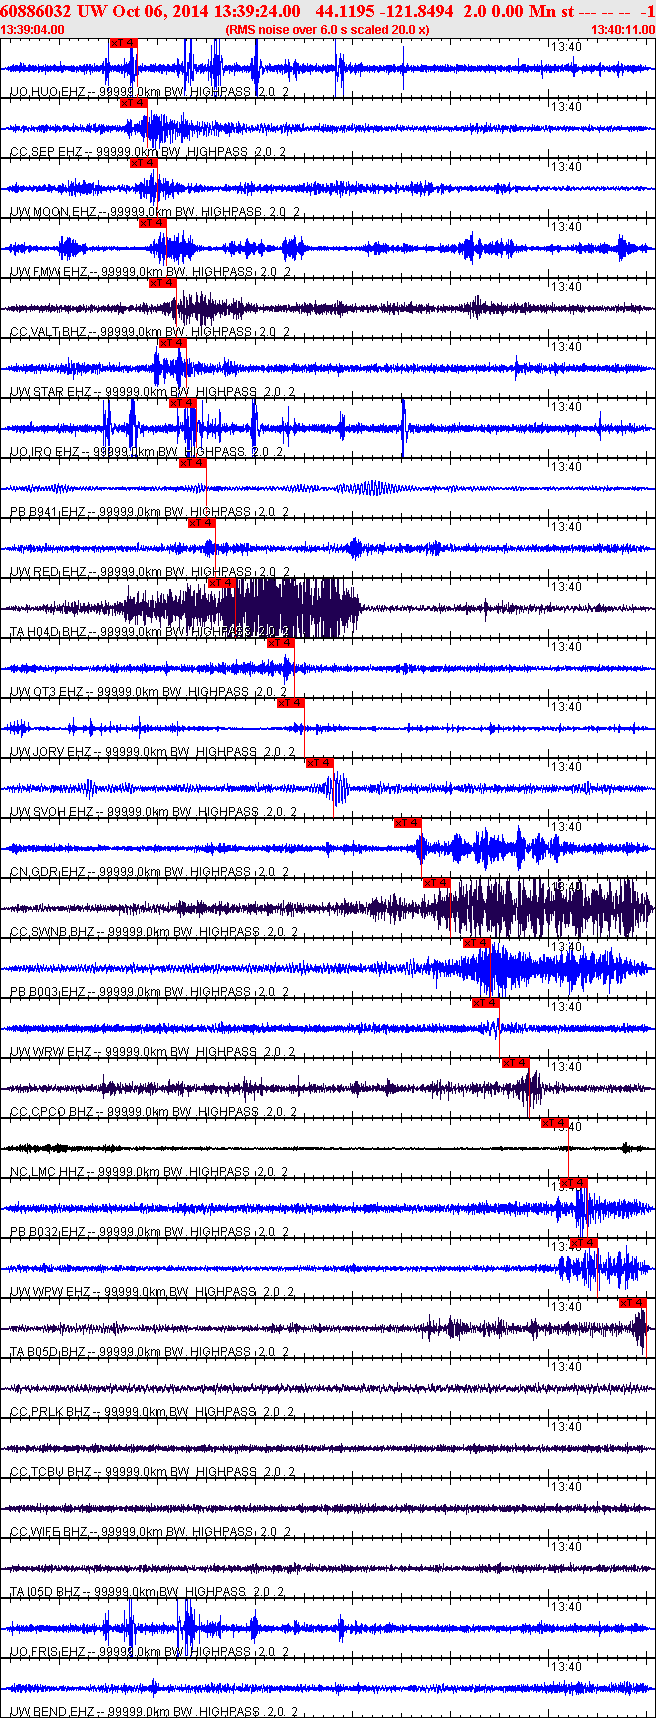
Task: Click the red pick flag on WRW trace
Action: [485, 1003]
